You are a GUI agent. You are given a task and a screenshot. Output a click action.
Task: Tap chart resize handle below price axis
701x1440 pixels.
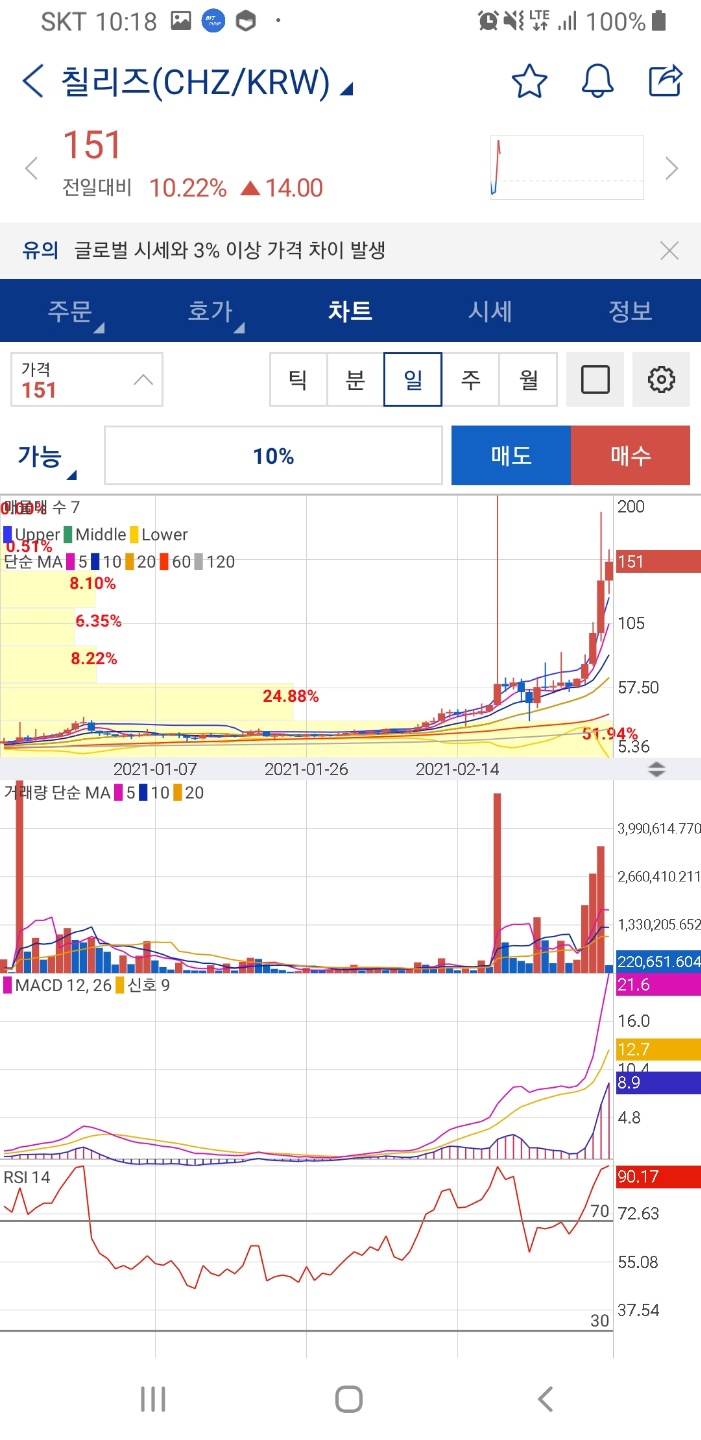(x=657, y=769)
